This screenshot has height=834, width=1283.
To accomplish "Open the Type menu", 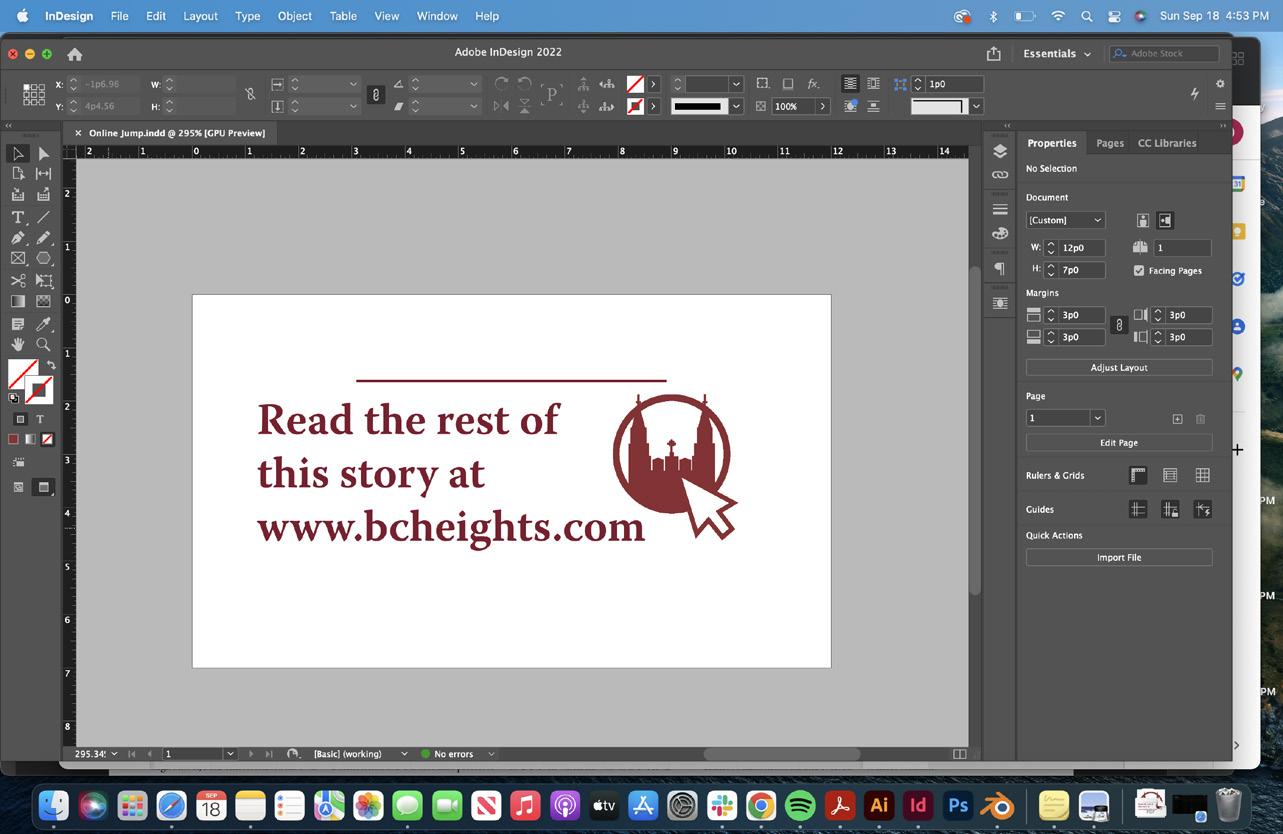I will 247,16.
